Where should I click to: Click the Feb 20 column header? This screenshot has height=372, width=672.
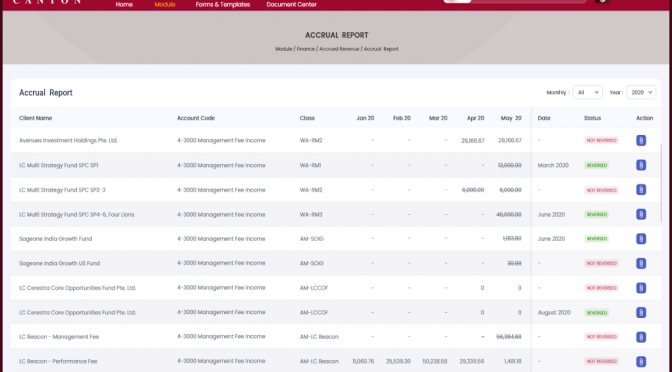pyautogui.click(x=402, y=118)
